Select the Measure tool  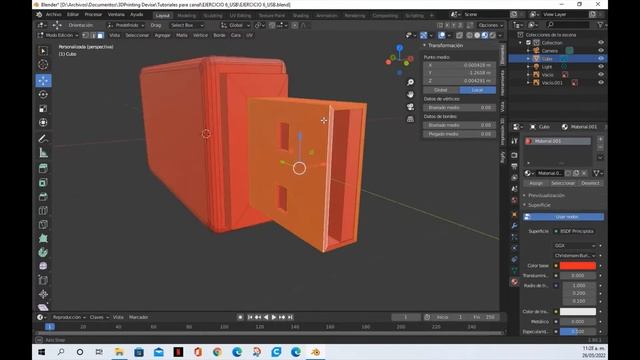point(43,153)
